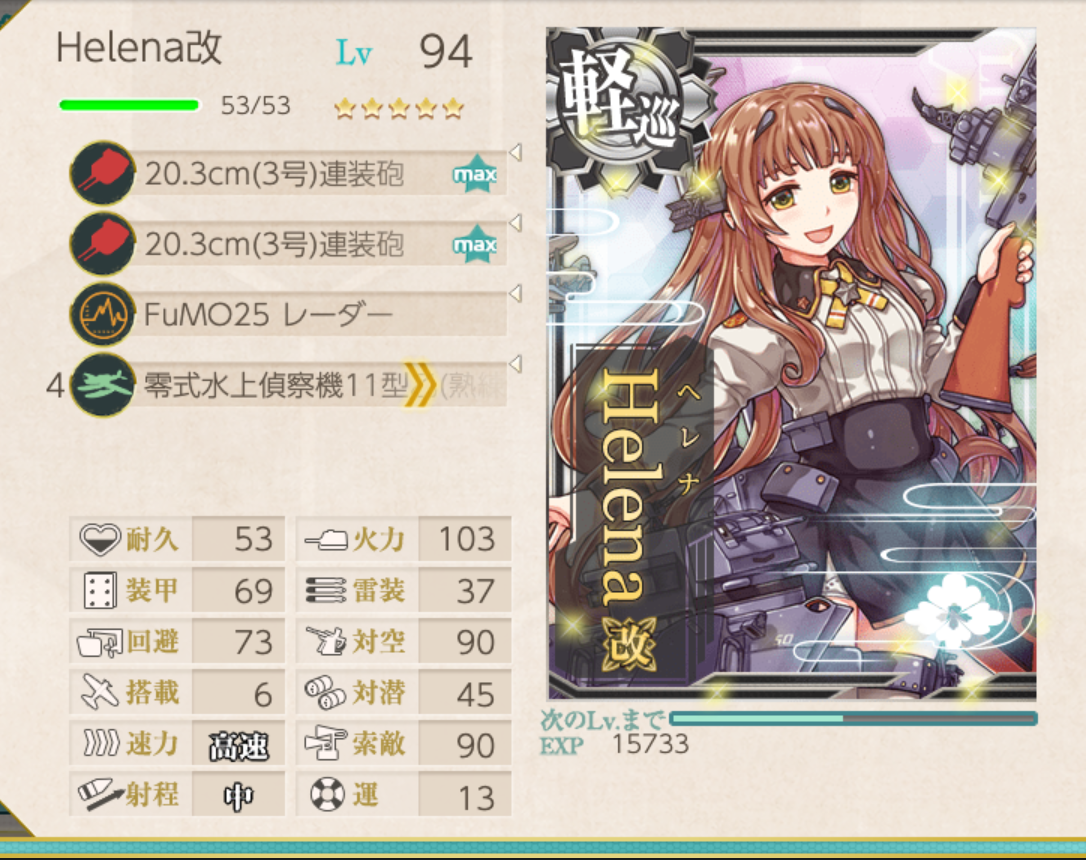Select the FuMO25 radar icon
1086x860 pixels.
tap(103, 314)
